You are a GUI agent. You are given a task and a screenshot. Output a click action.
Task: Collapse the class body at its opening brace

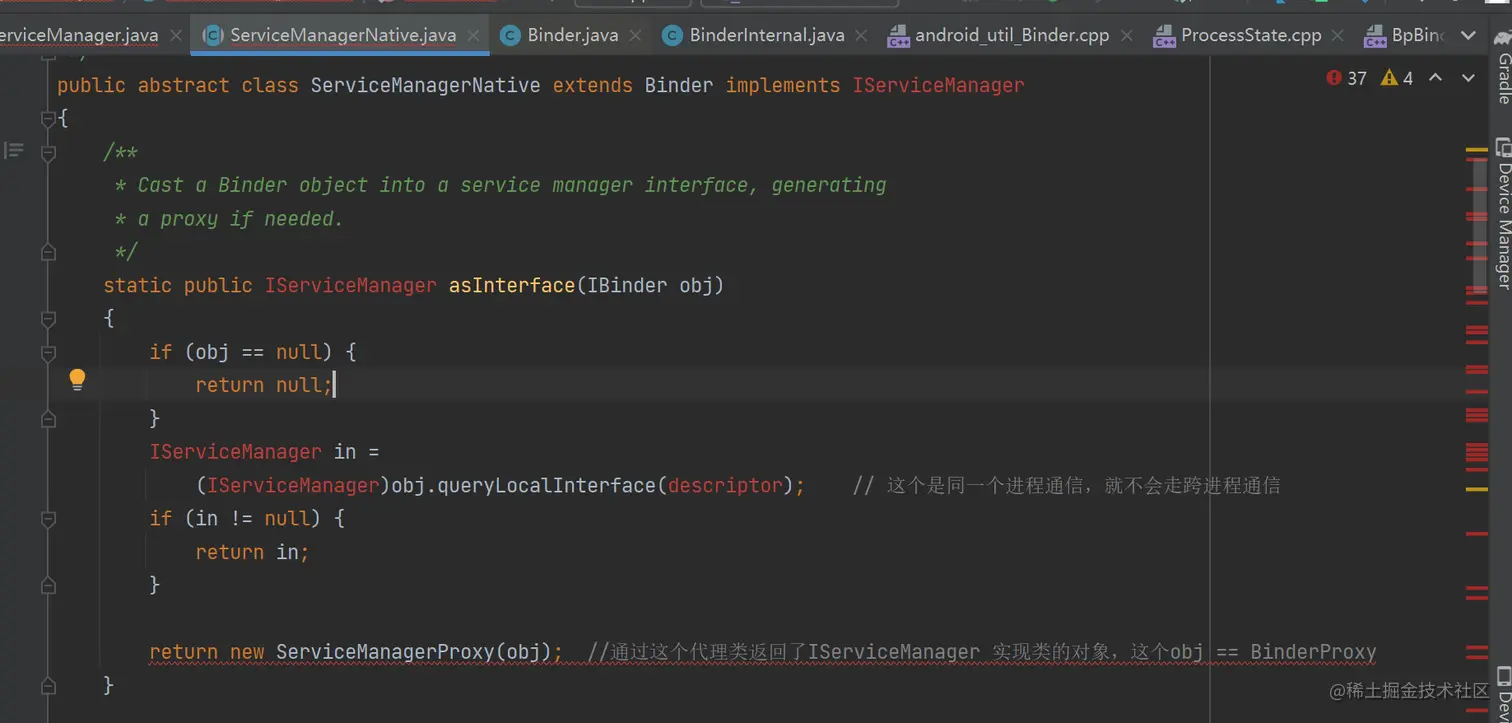[x=48, y=119]
